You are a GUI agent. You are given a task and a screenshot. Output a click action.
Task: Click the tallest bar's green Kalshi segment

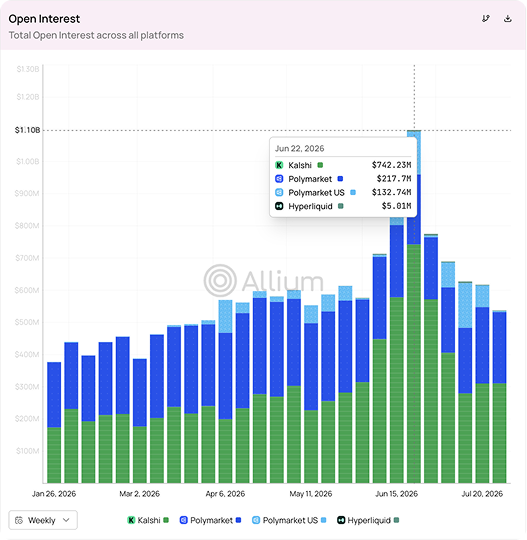[x=414, y=364]
